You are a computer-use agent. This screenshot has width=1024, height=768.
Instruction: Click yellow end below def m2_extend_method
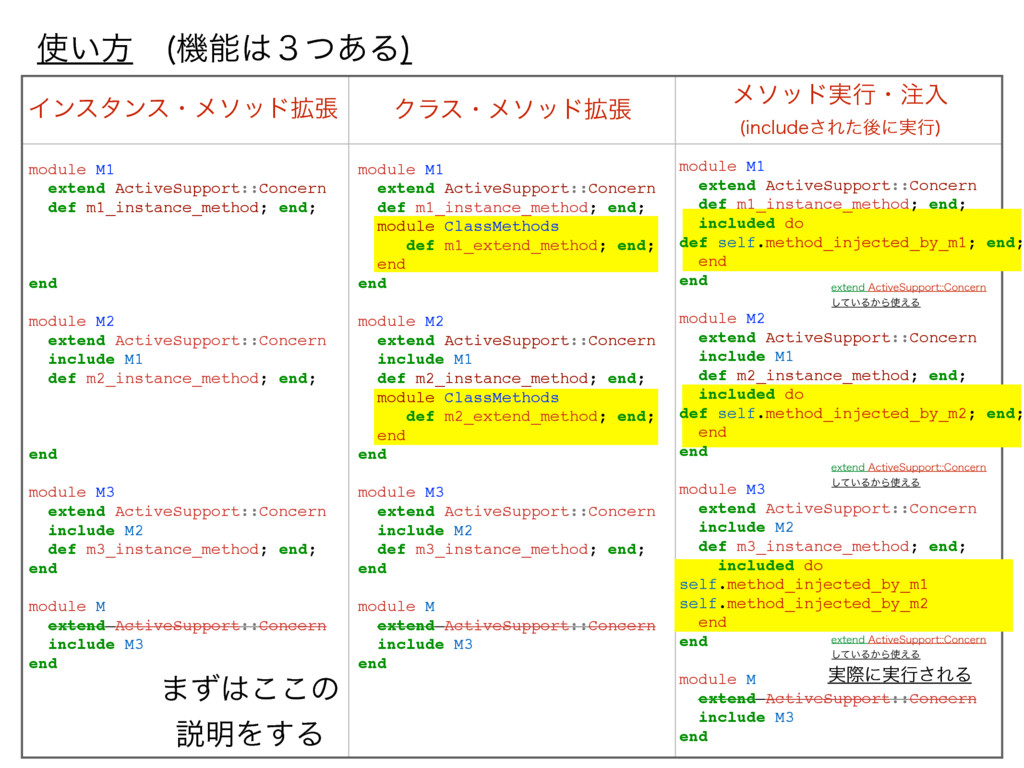point(391,436)
